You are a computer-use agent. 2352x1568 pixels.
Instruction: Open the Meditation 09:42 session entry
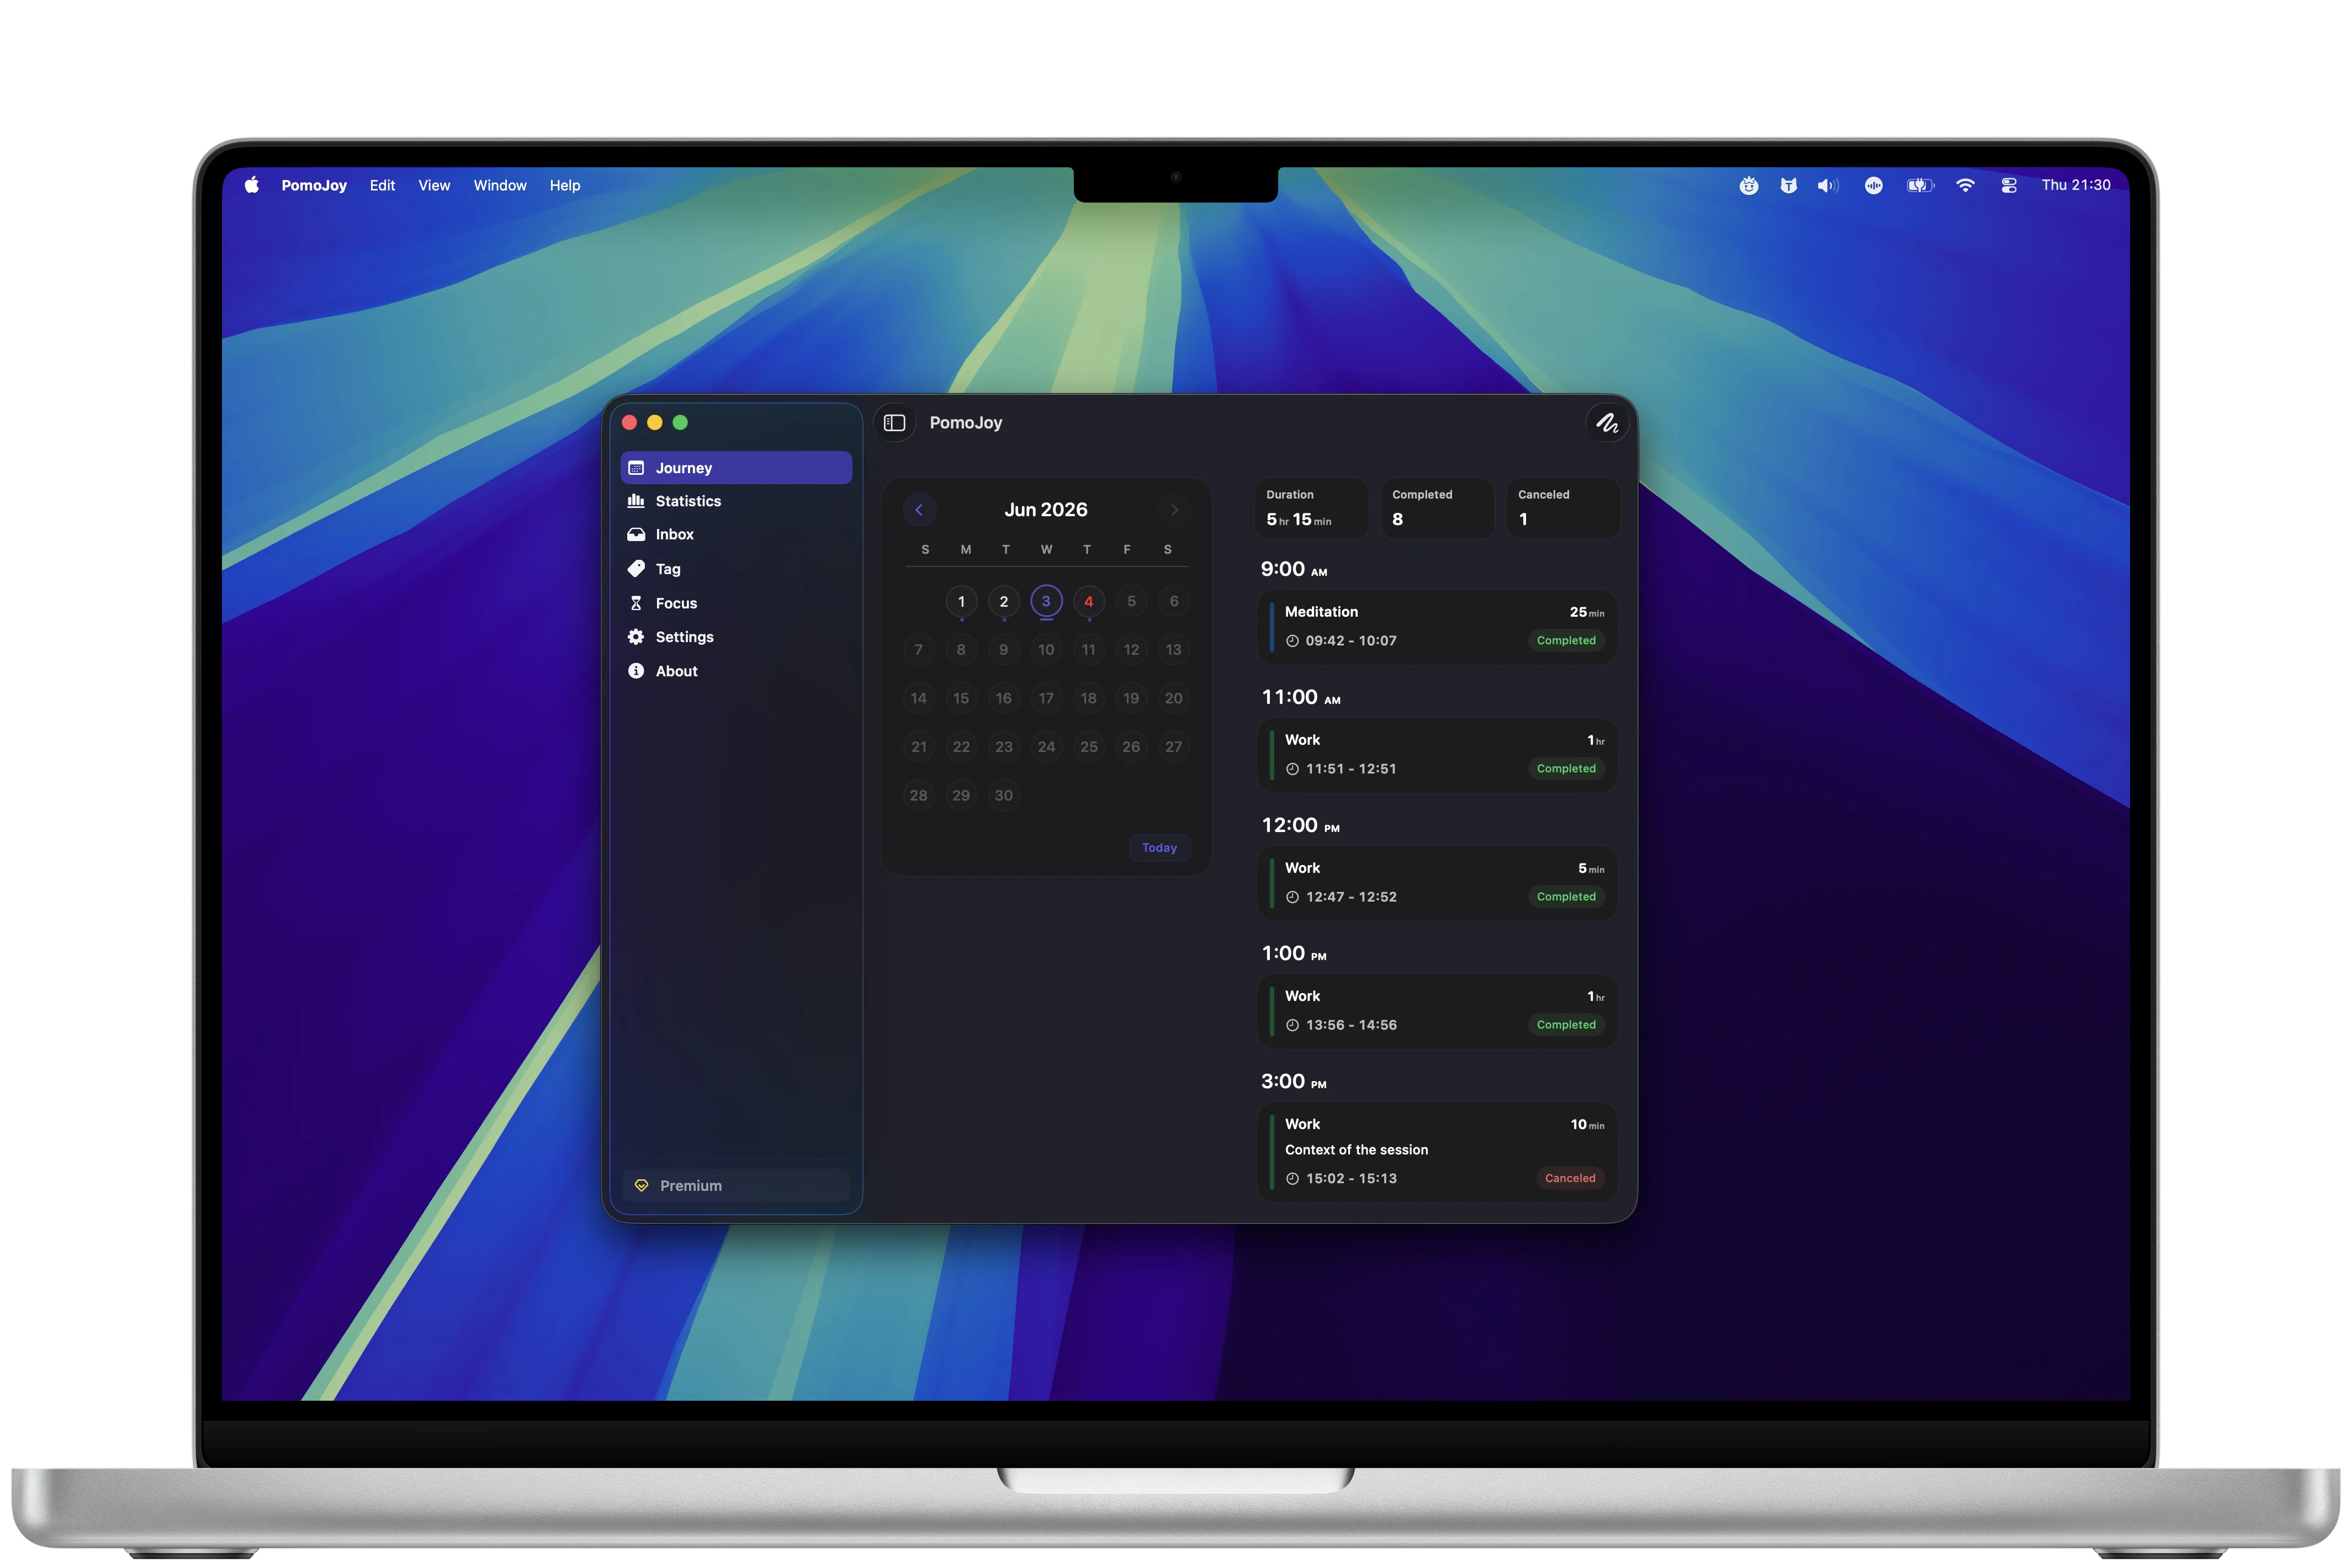click(x=1437, y=627)
